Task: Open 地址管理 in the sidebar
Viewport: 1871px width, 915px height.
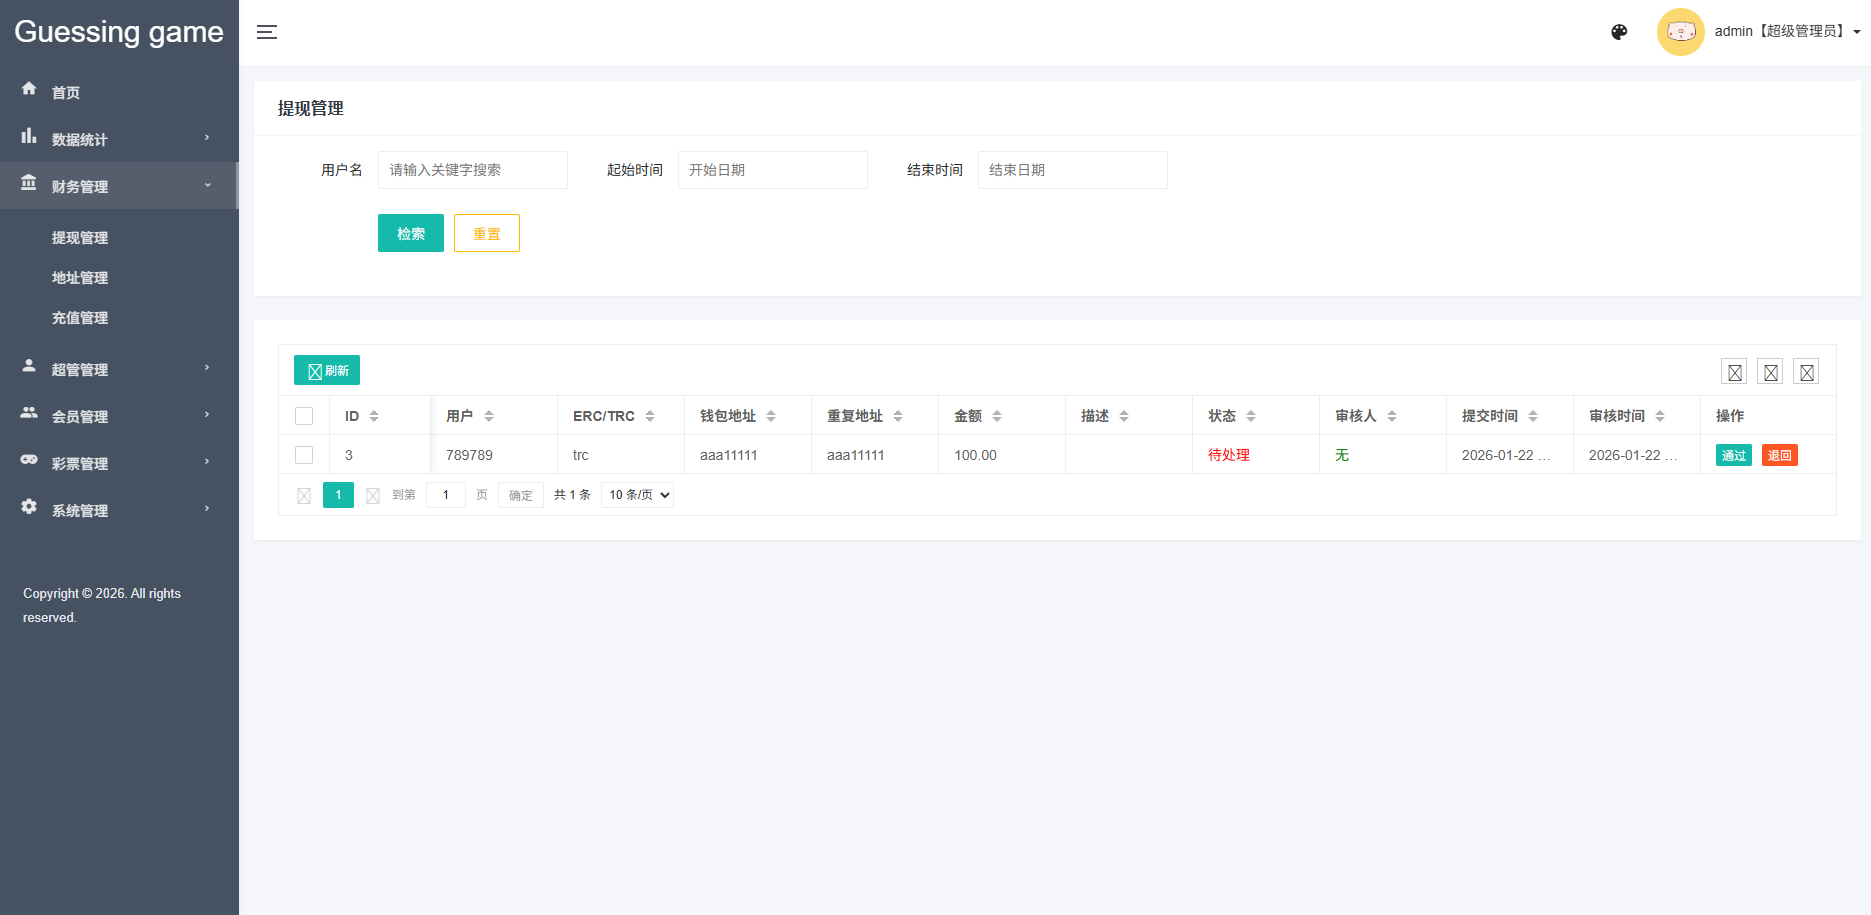Action: (80, 278)
